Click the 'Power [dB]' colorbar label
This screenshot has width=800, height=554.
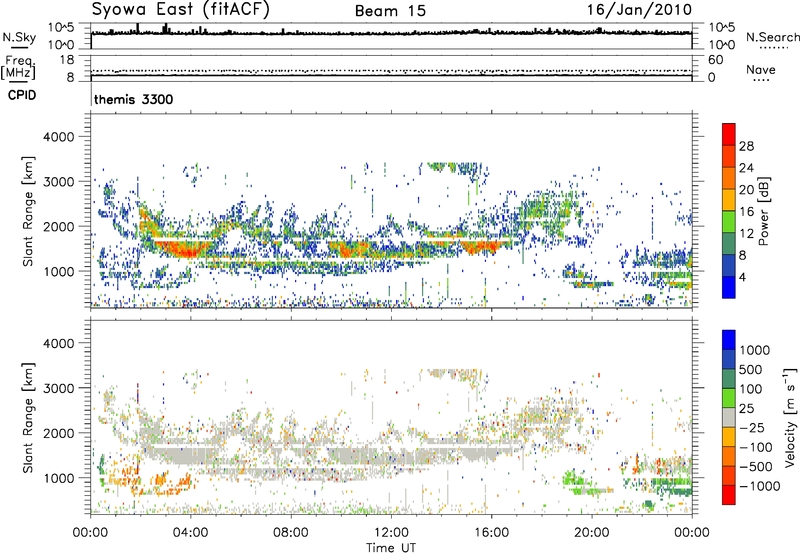point(764,211)
